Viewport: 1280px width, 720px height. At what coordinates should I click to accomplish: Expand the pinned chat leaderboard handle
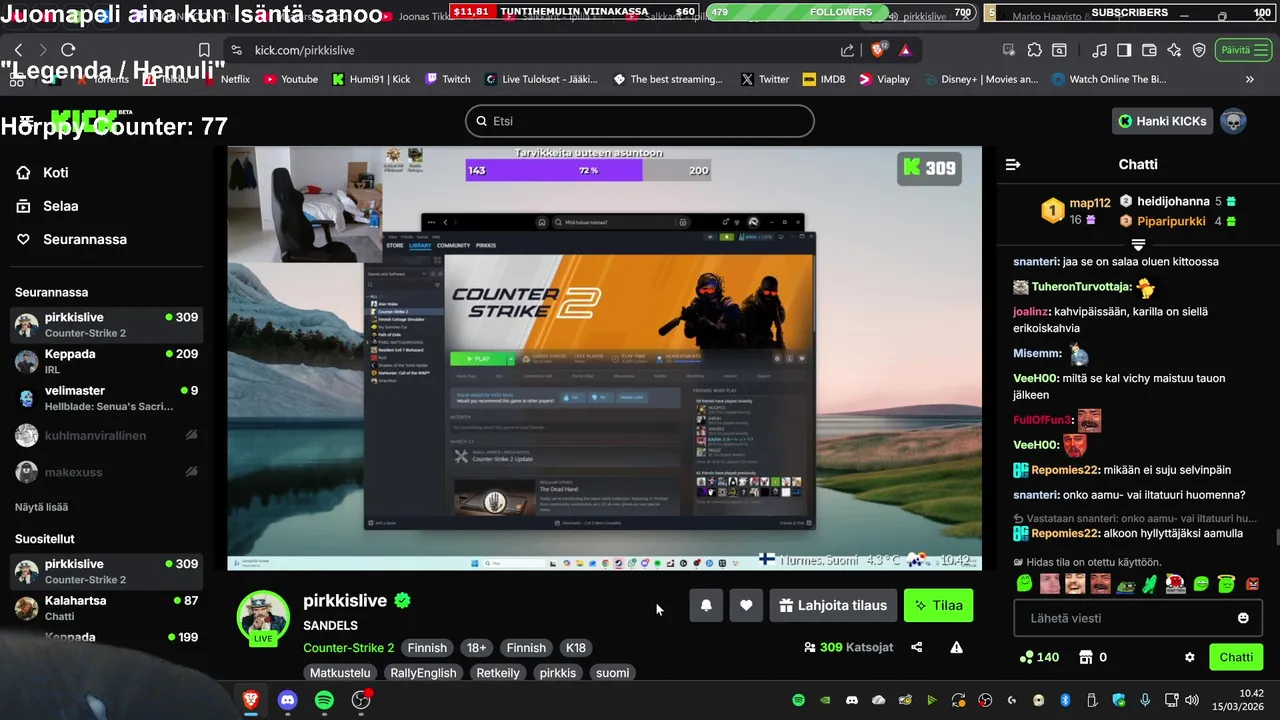click(1138, 244)
